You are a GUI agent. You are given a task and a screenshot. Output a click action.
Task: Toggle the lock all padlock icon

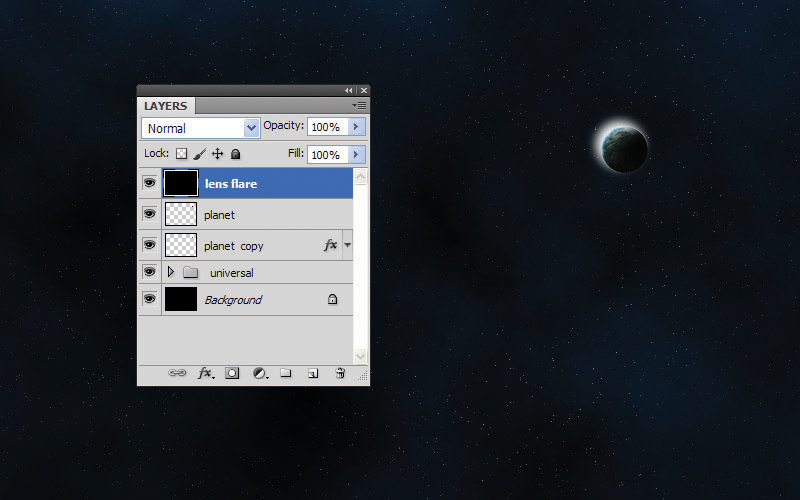tap(235, 154)
